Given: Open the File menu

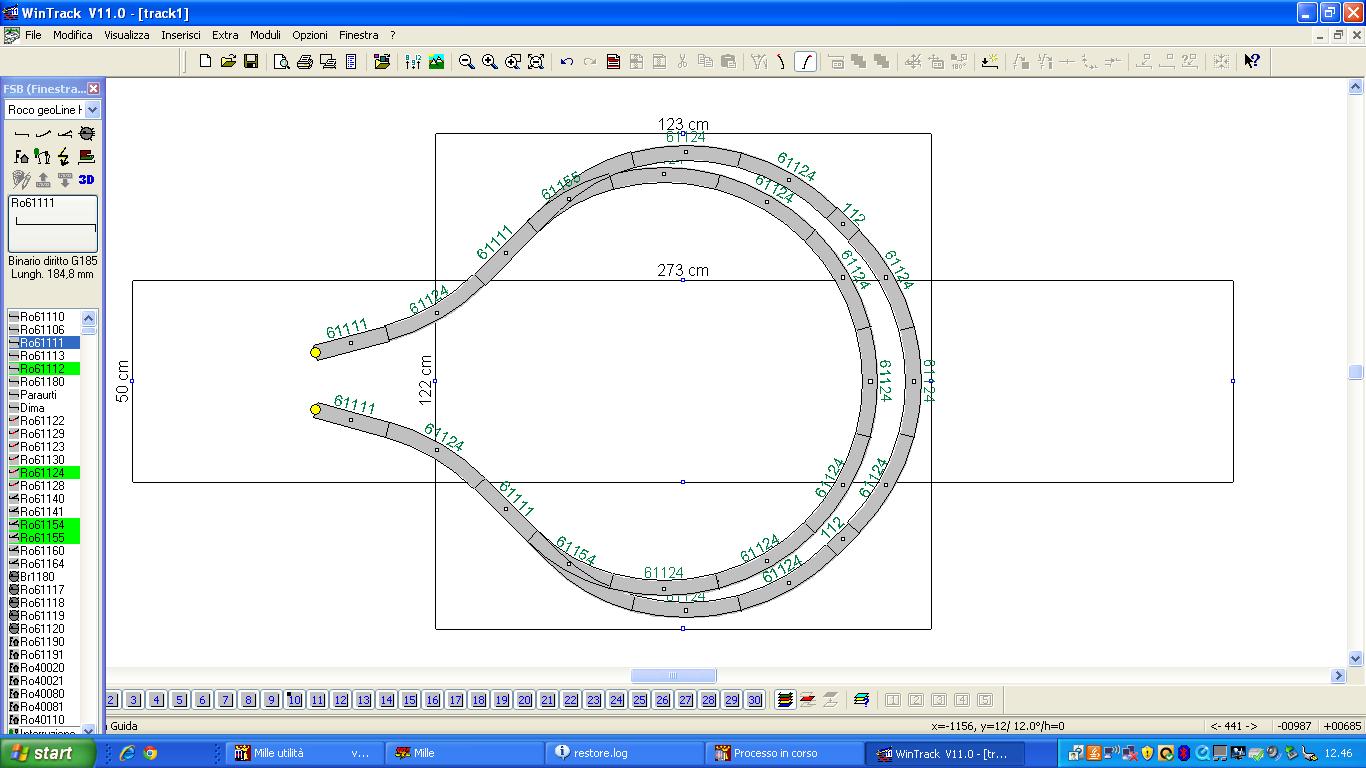Looking at the screenshot, I should pos(33,35).
